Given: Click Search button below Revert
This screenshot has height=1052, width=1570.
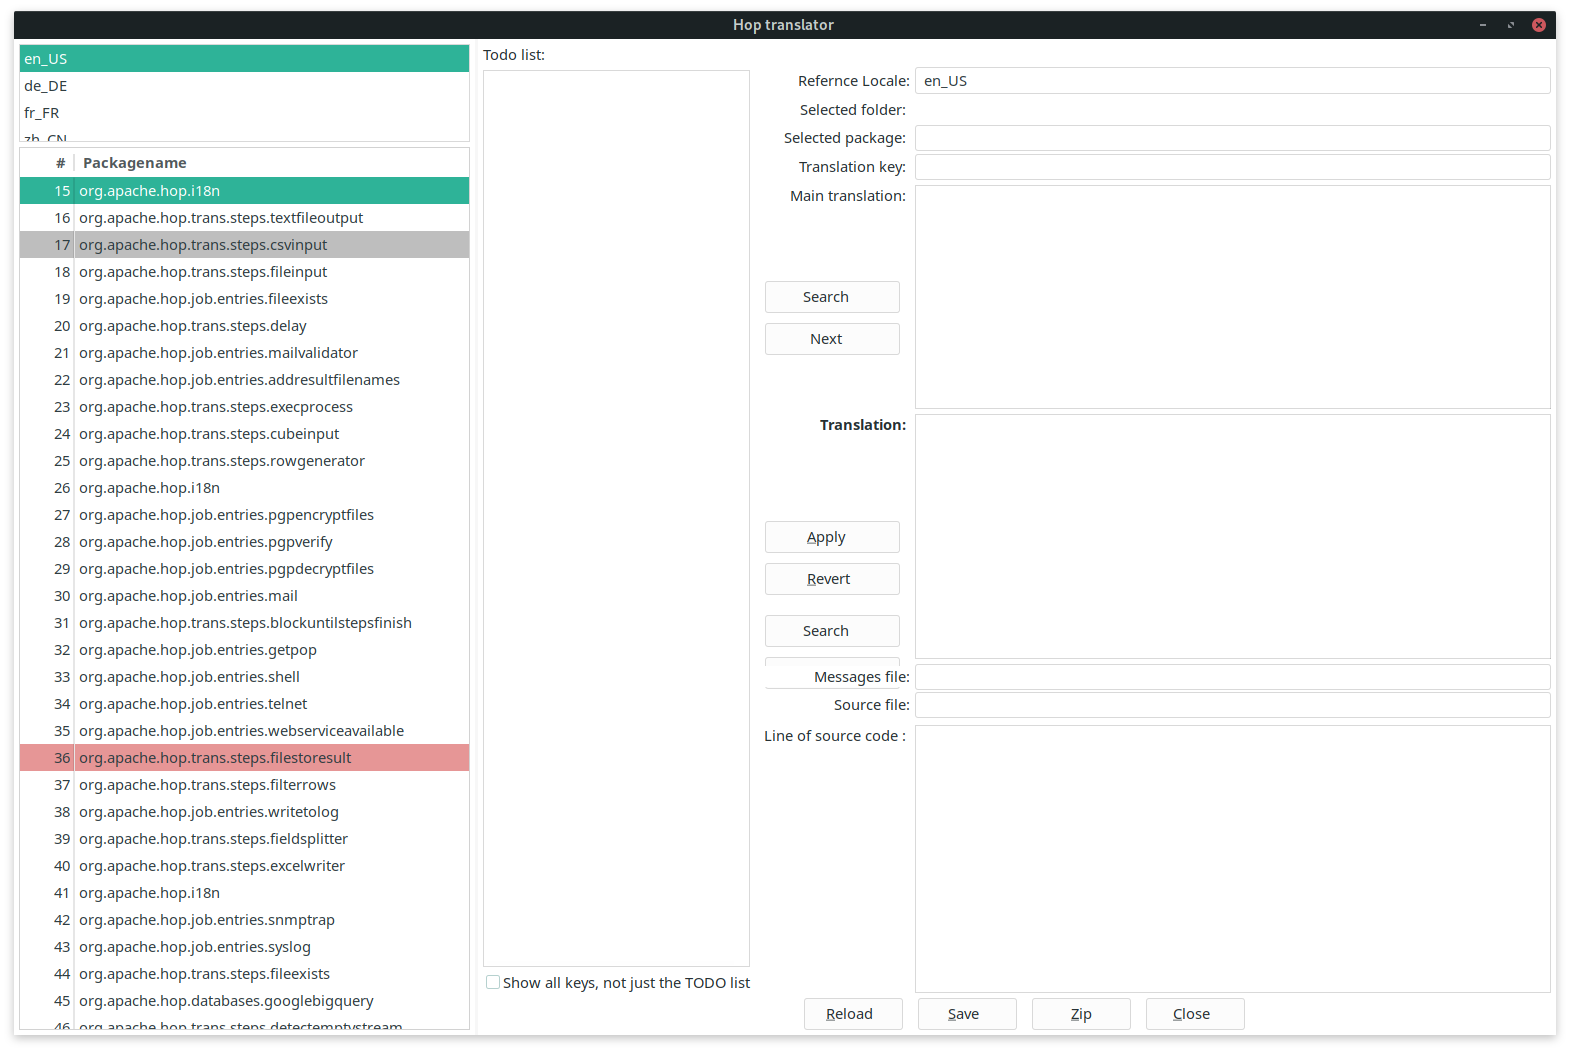Looking at the screenshot, I should click(x=831, y=631).
